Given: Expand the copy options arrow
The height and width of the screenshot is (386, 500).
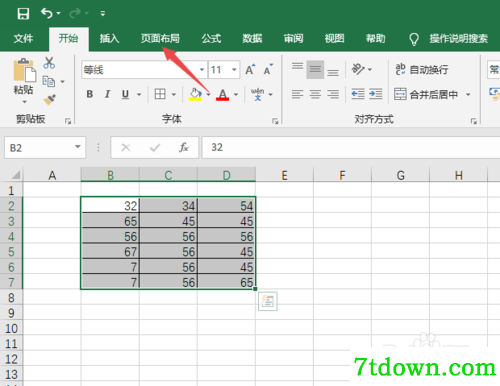Looking at the screenshot, I should point(62,81).
